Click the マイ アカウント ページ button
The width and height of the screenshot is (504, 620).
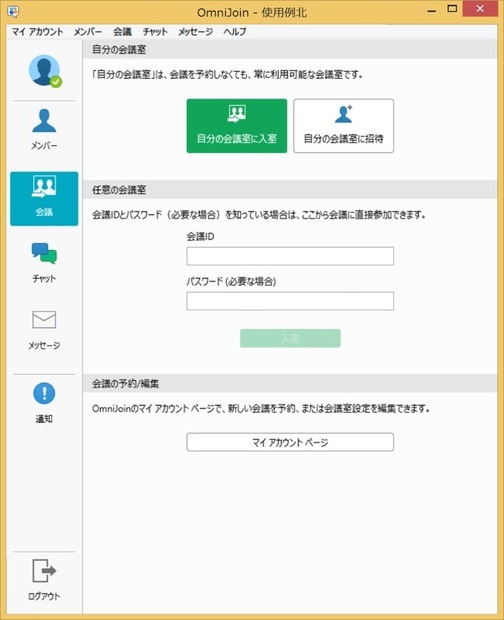point(290,442)
